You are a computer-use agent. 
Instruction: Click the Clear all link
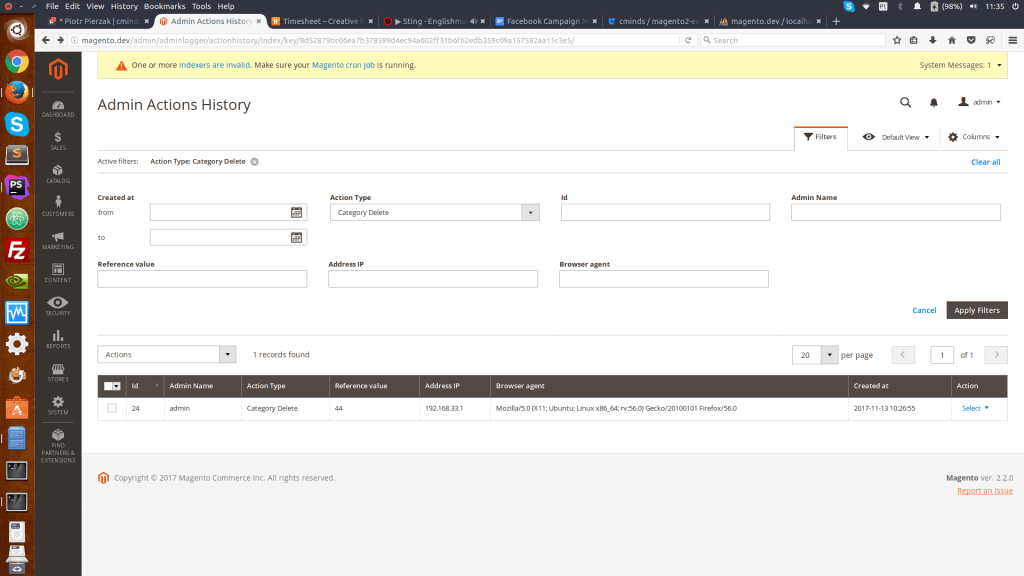(985, 162)
